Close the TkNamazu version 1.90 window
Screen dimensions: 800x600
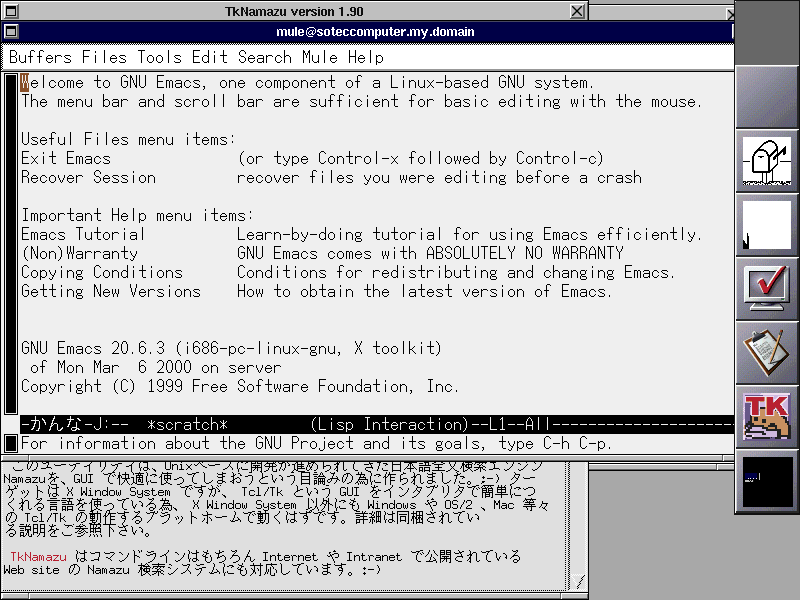pos(577,11)
